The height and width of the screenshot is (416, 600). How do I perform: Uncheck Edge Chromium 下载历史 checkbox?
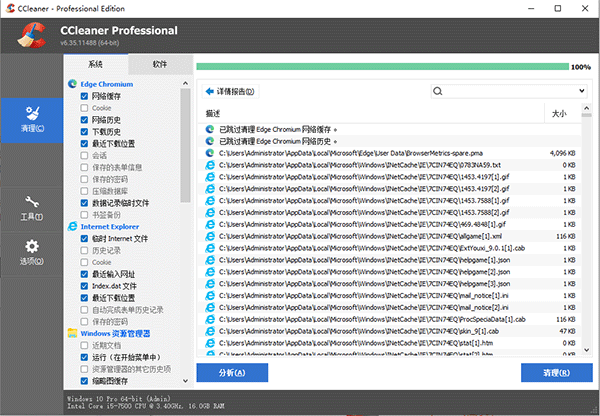[x=84, y=132]
